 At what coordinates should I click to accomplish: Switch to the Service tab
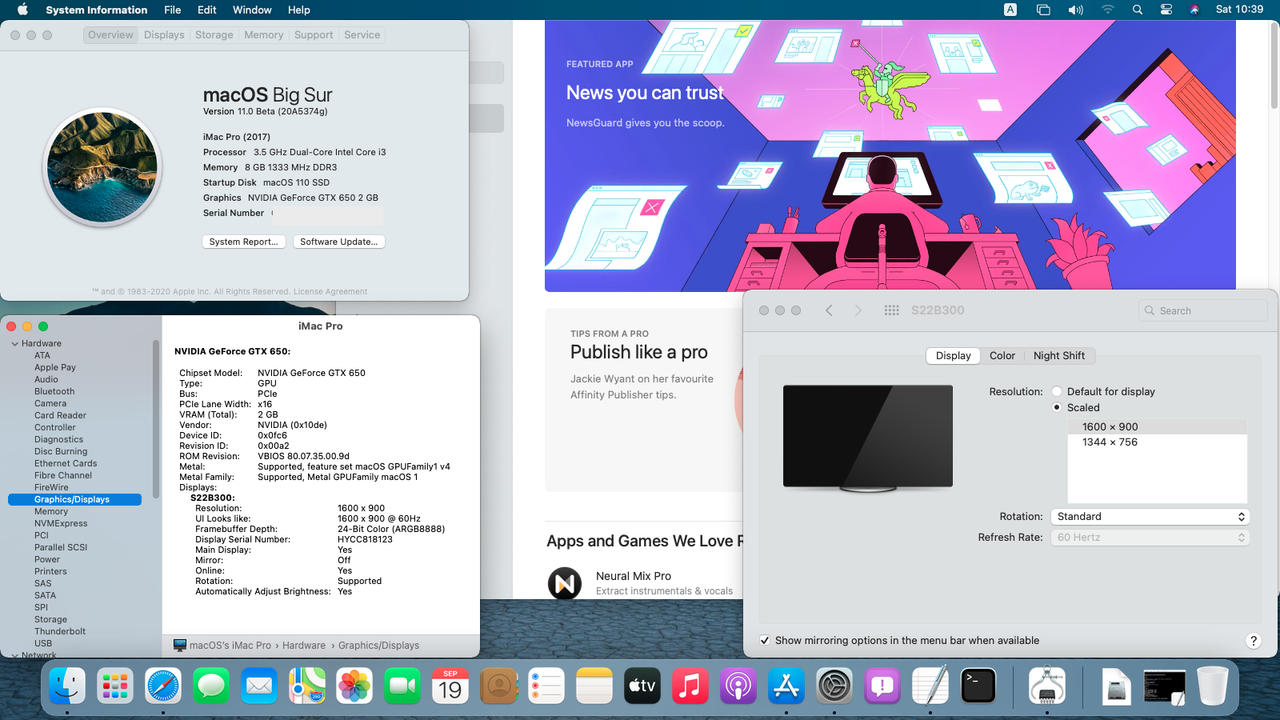(x=362, y=35)
